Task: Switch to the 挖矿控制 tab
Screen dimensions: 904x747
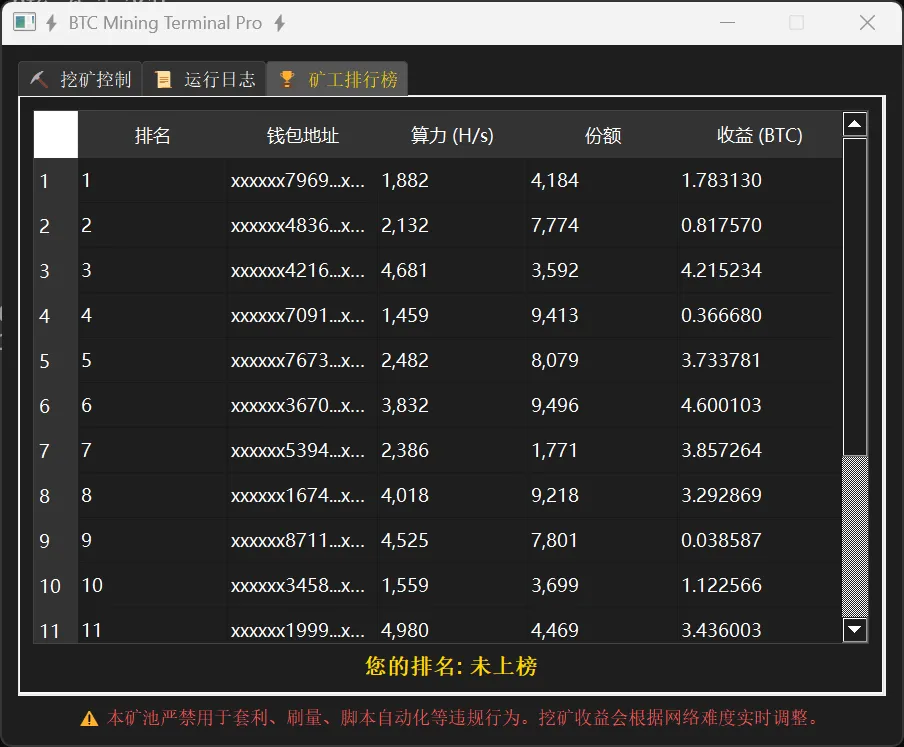Action: point(80,78)
